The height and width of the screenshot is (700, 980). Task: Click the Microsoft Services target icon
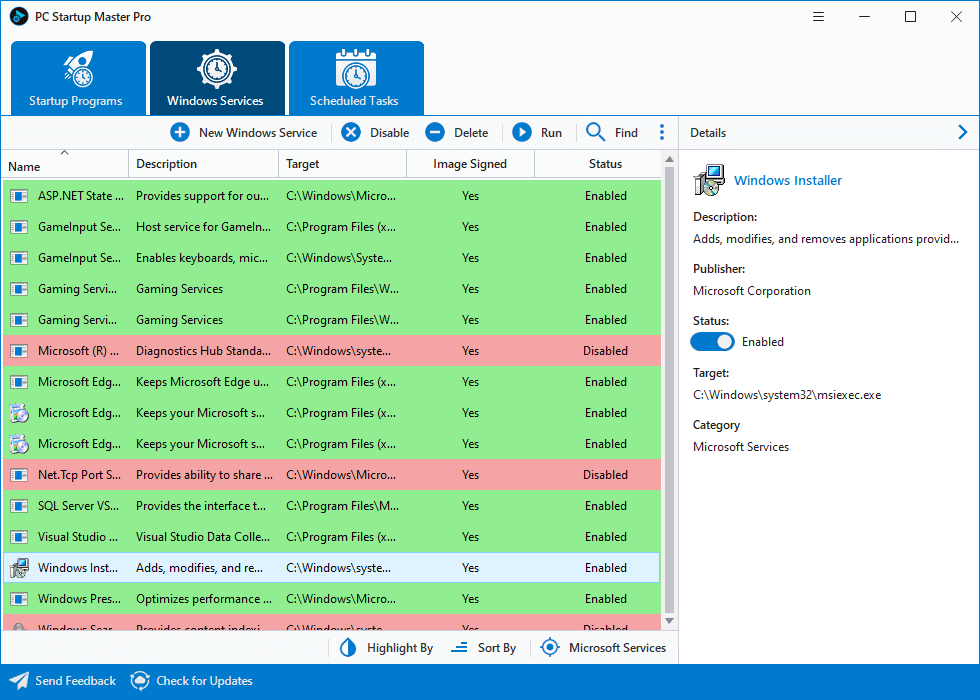point(550,648)
